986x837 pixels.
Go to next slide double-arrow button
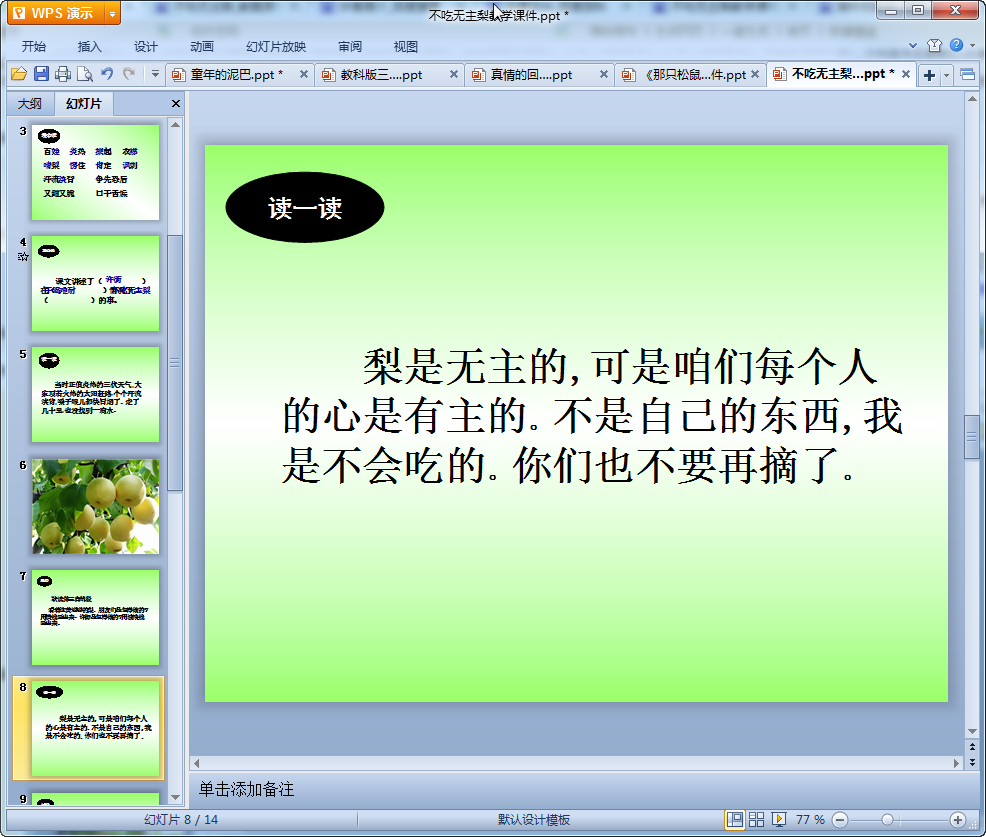[x=972, y=762]
